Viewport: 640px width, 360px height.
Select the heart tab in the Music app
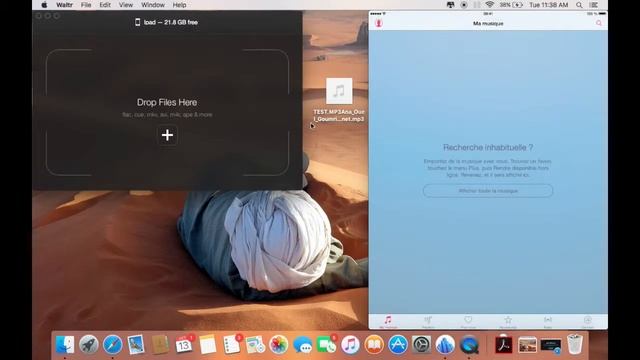click(x=468, y=321)
